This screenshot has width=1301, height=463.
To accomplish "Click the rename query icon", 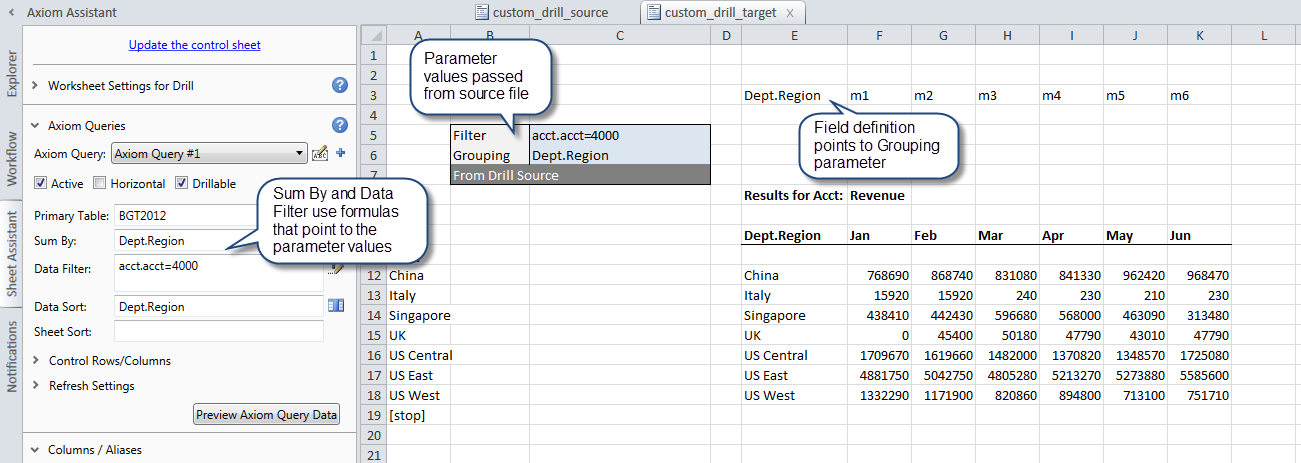I will point(320,154).
